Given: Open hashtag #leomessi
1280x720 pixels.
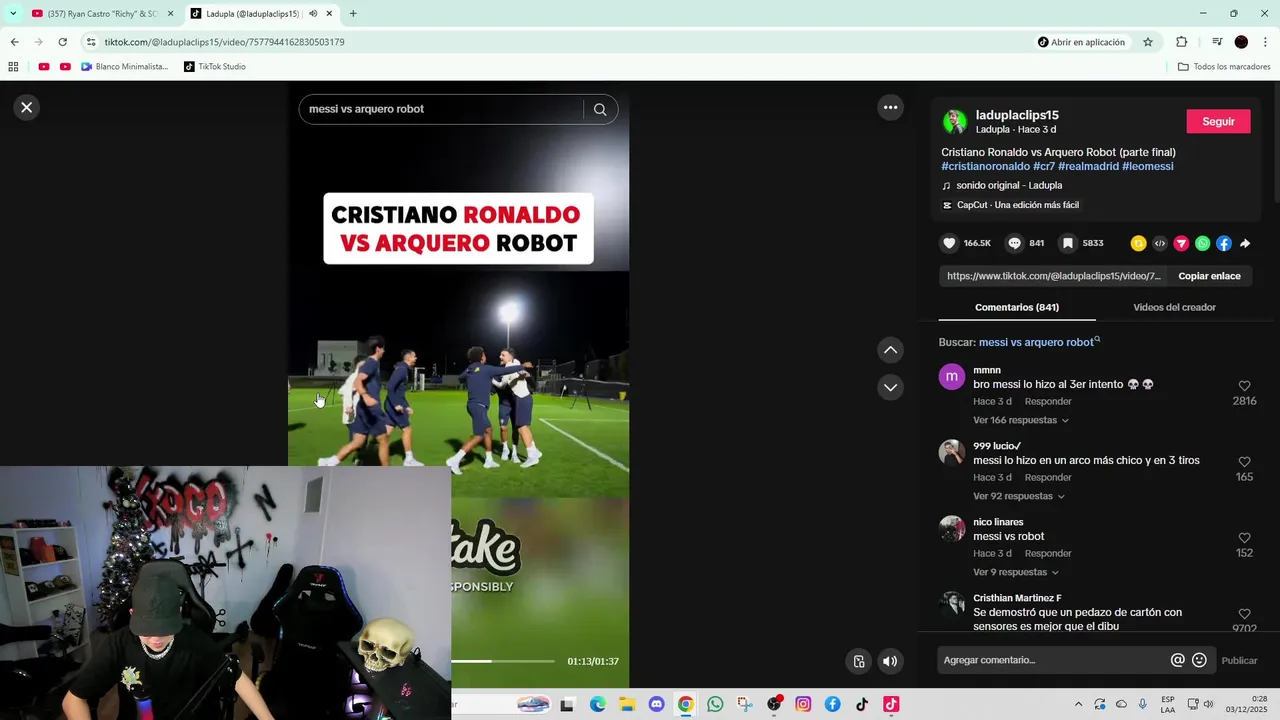Looking at the screenshot, I should [x=1147, y=166].
